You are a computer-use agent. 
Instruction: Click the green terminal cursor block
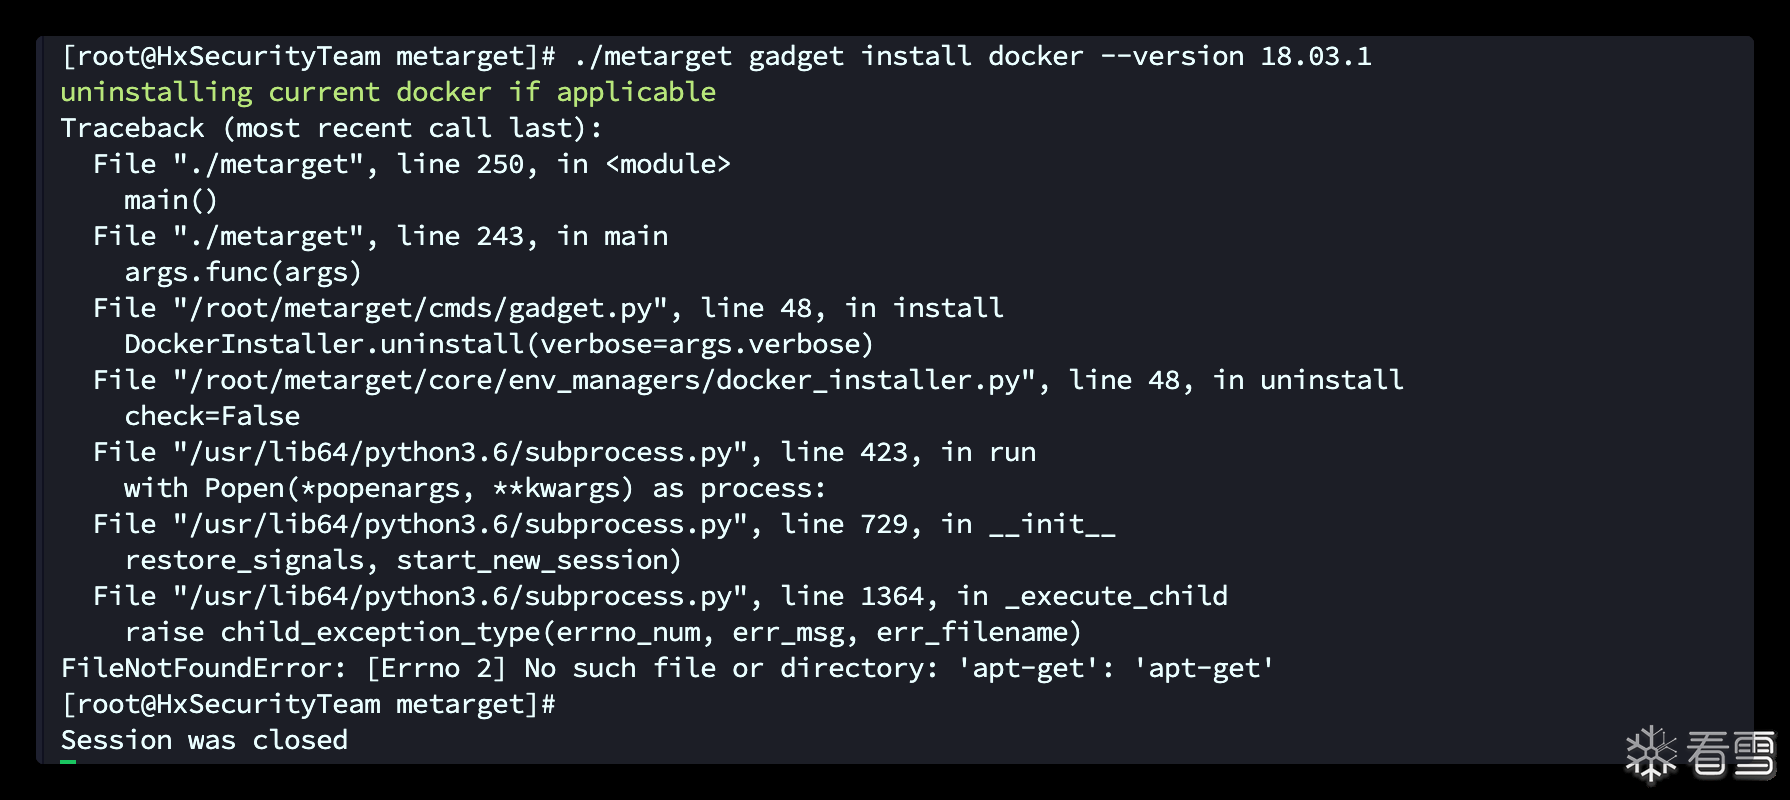click(68, 762)
